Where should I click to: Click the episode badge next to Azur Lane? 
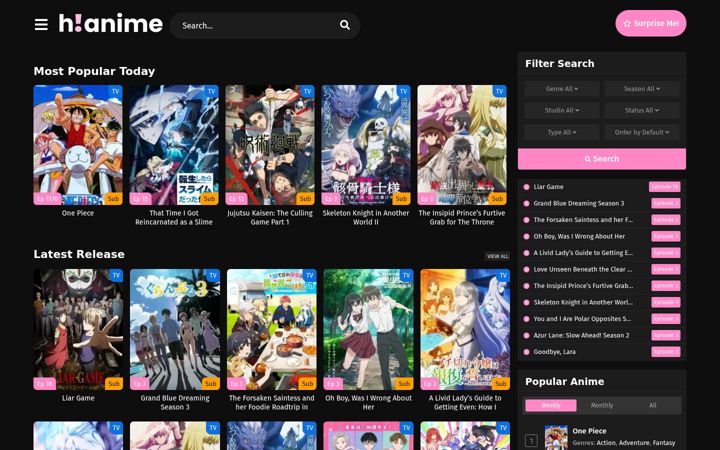click(666, 335)
